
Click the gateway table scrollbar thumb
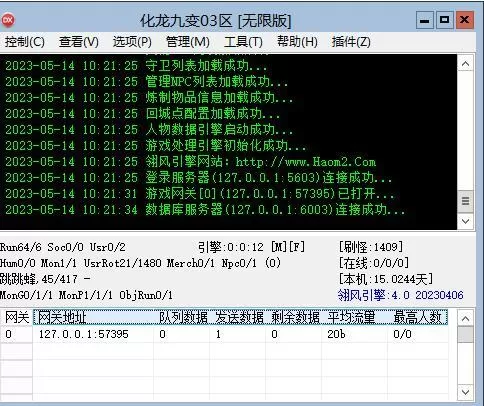(465, 334)
